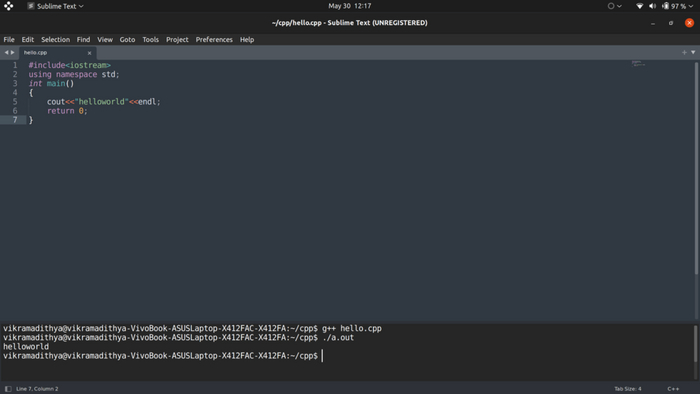Select the hello.cpp tab
Screen dimensions: 700x394
click(57, 53)
